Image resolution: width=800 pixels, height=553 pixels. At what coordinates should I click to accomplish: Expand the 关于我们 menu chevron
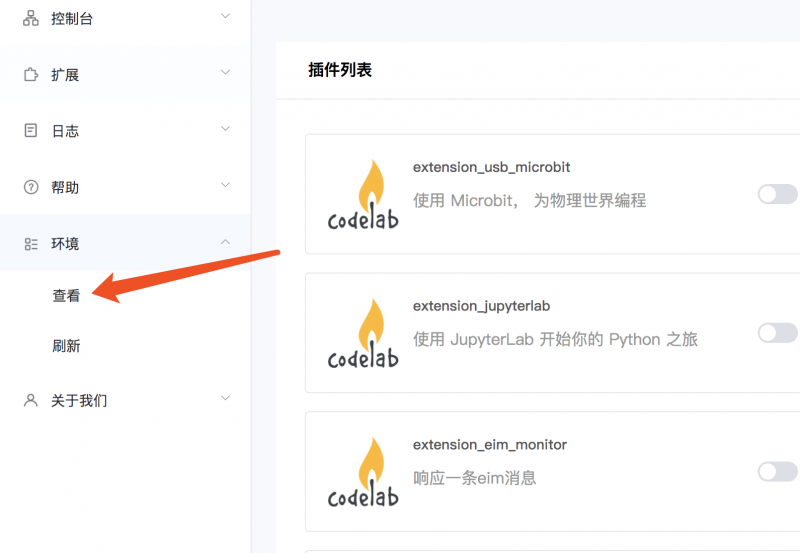[x=225, y=397]
